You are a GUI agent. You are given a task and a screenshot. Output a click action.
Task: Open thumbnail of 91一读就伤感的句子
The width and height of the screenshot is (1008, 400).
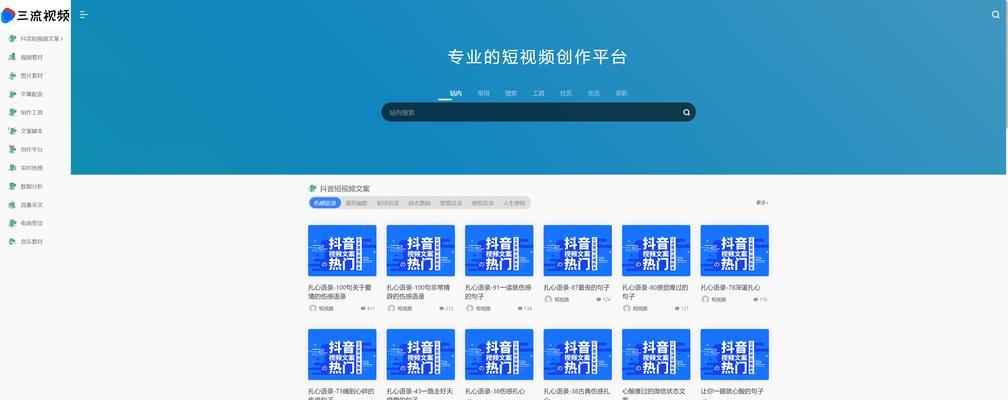point(499,251)
